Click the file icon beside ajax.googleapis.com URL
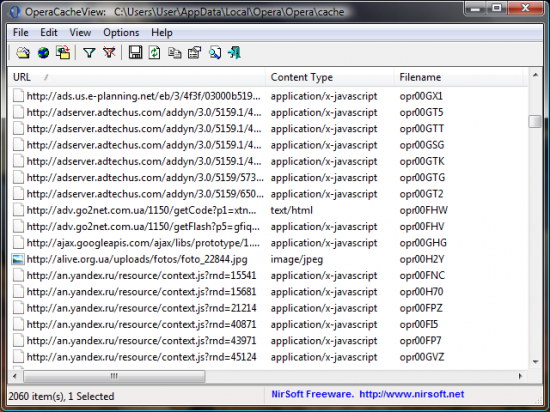This screenshot has height=412, width=550. (18, 243)
